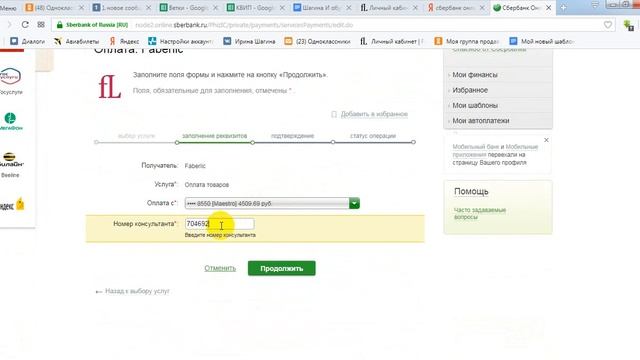
Task: Close the active Сбербанк Онлайн tab
Action: pyautogui.click(x=549, y=8)
